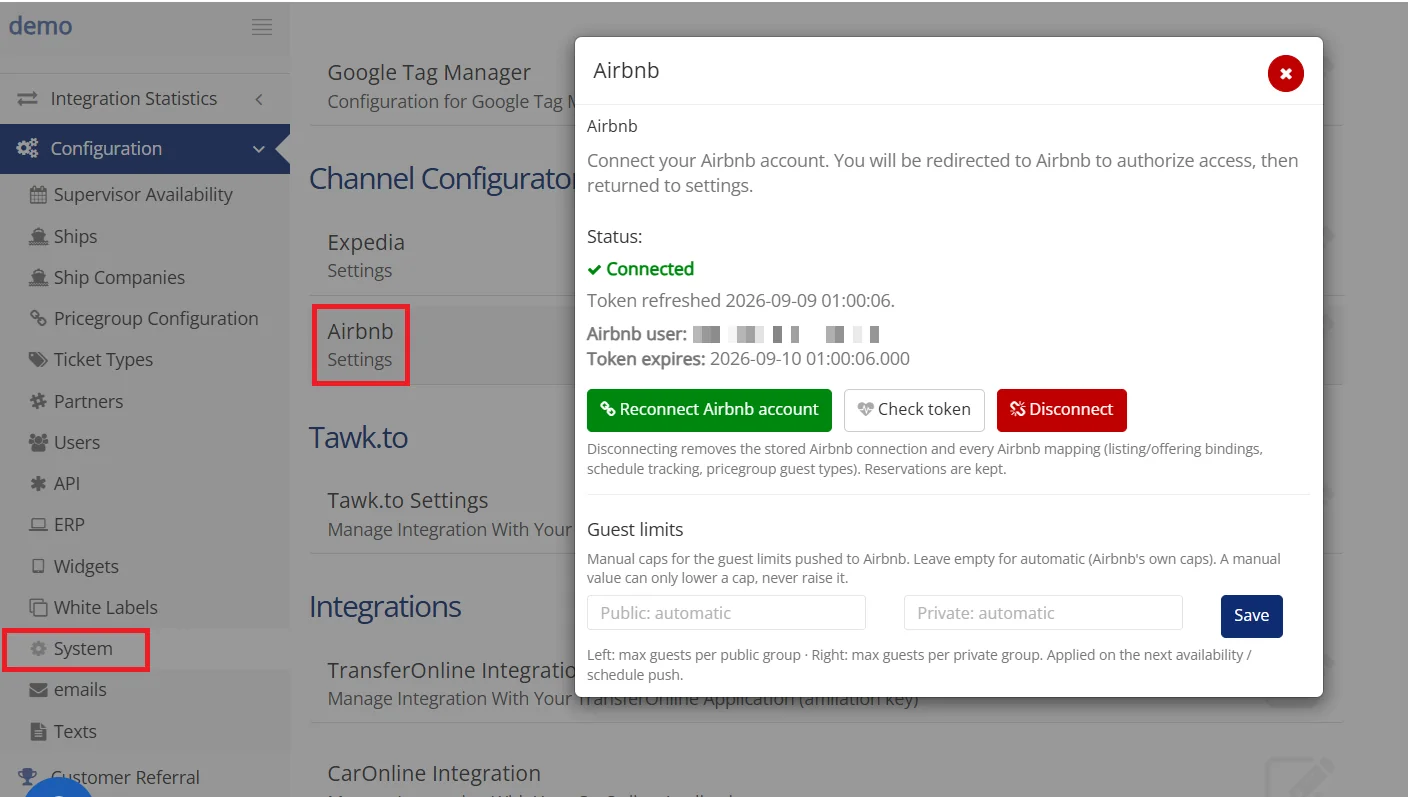Click the Integrations section heading

(385, 607)
